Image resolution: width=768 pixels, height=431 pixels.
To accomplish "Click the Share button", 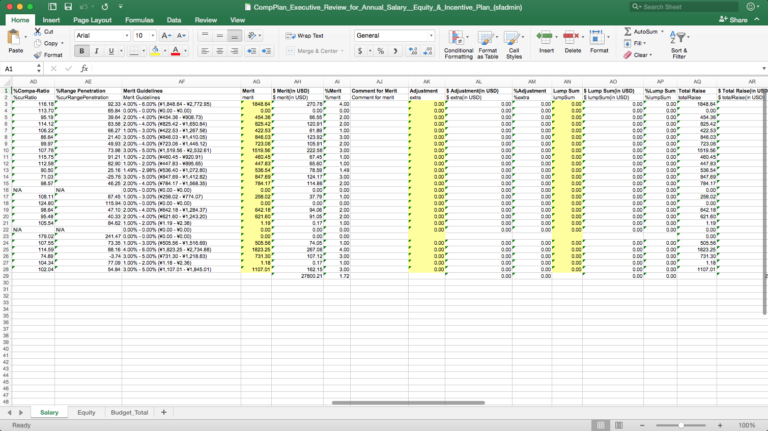I will click(735, 19).
